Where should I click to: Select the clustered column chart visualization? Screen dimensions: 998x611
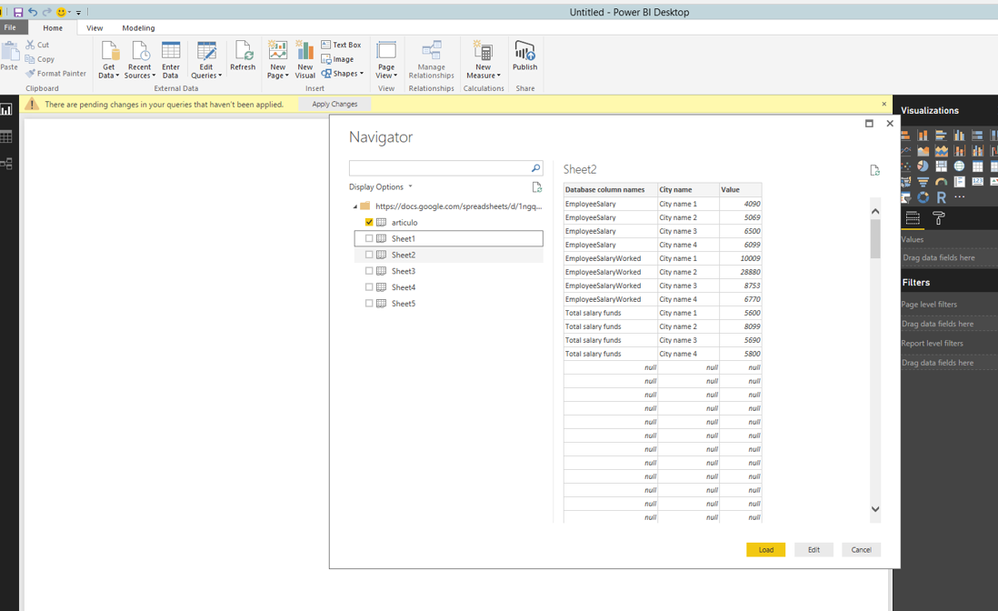coord(959,135)
